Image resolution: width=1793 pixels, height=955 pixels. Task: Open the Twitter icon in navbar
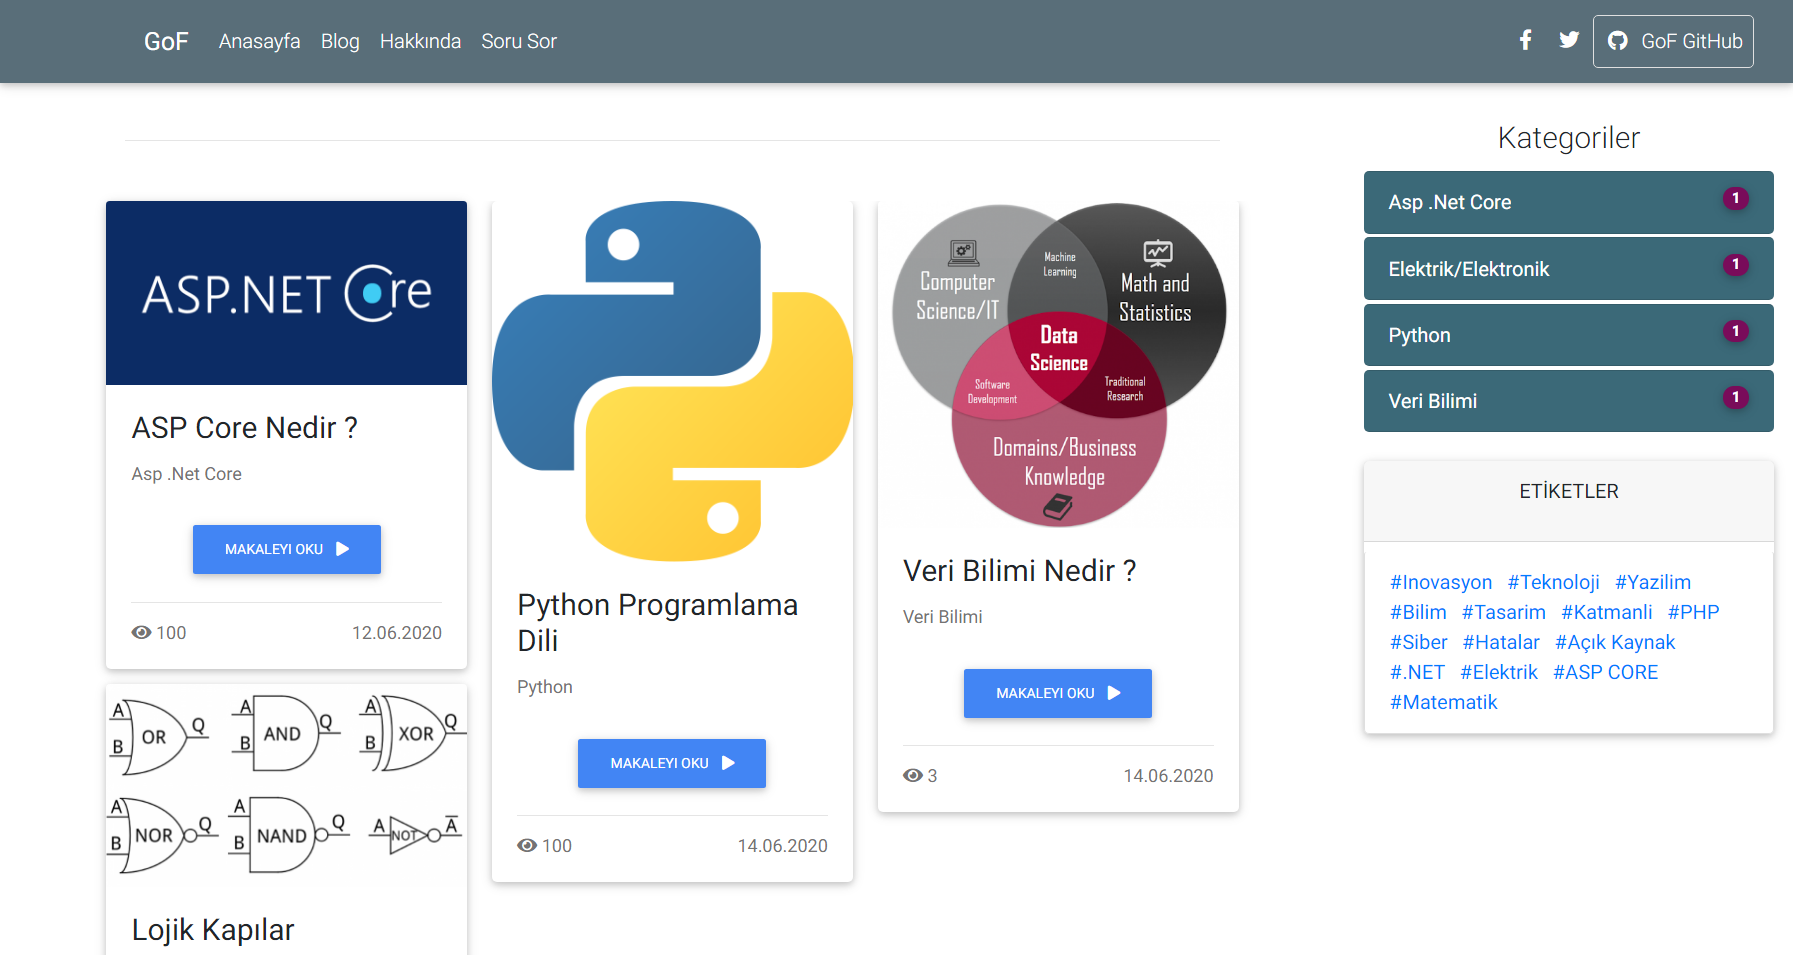[1569, 40]
